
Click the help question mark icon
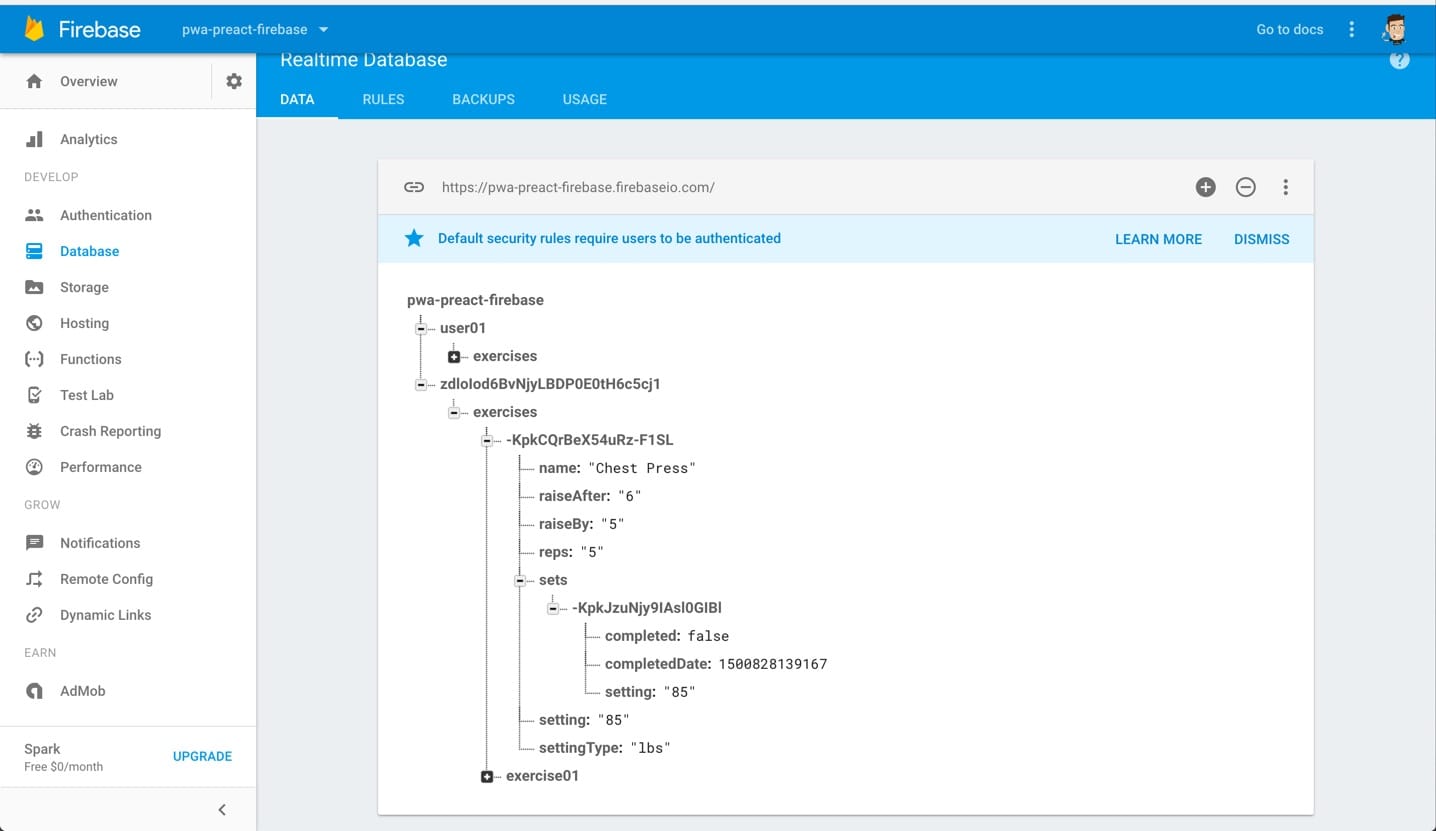(x=1400, y=59)
